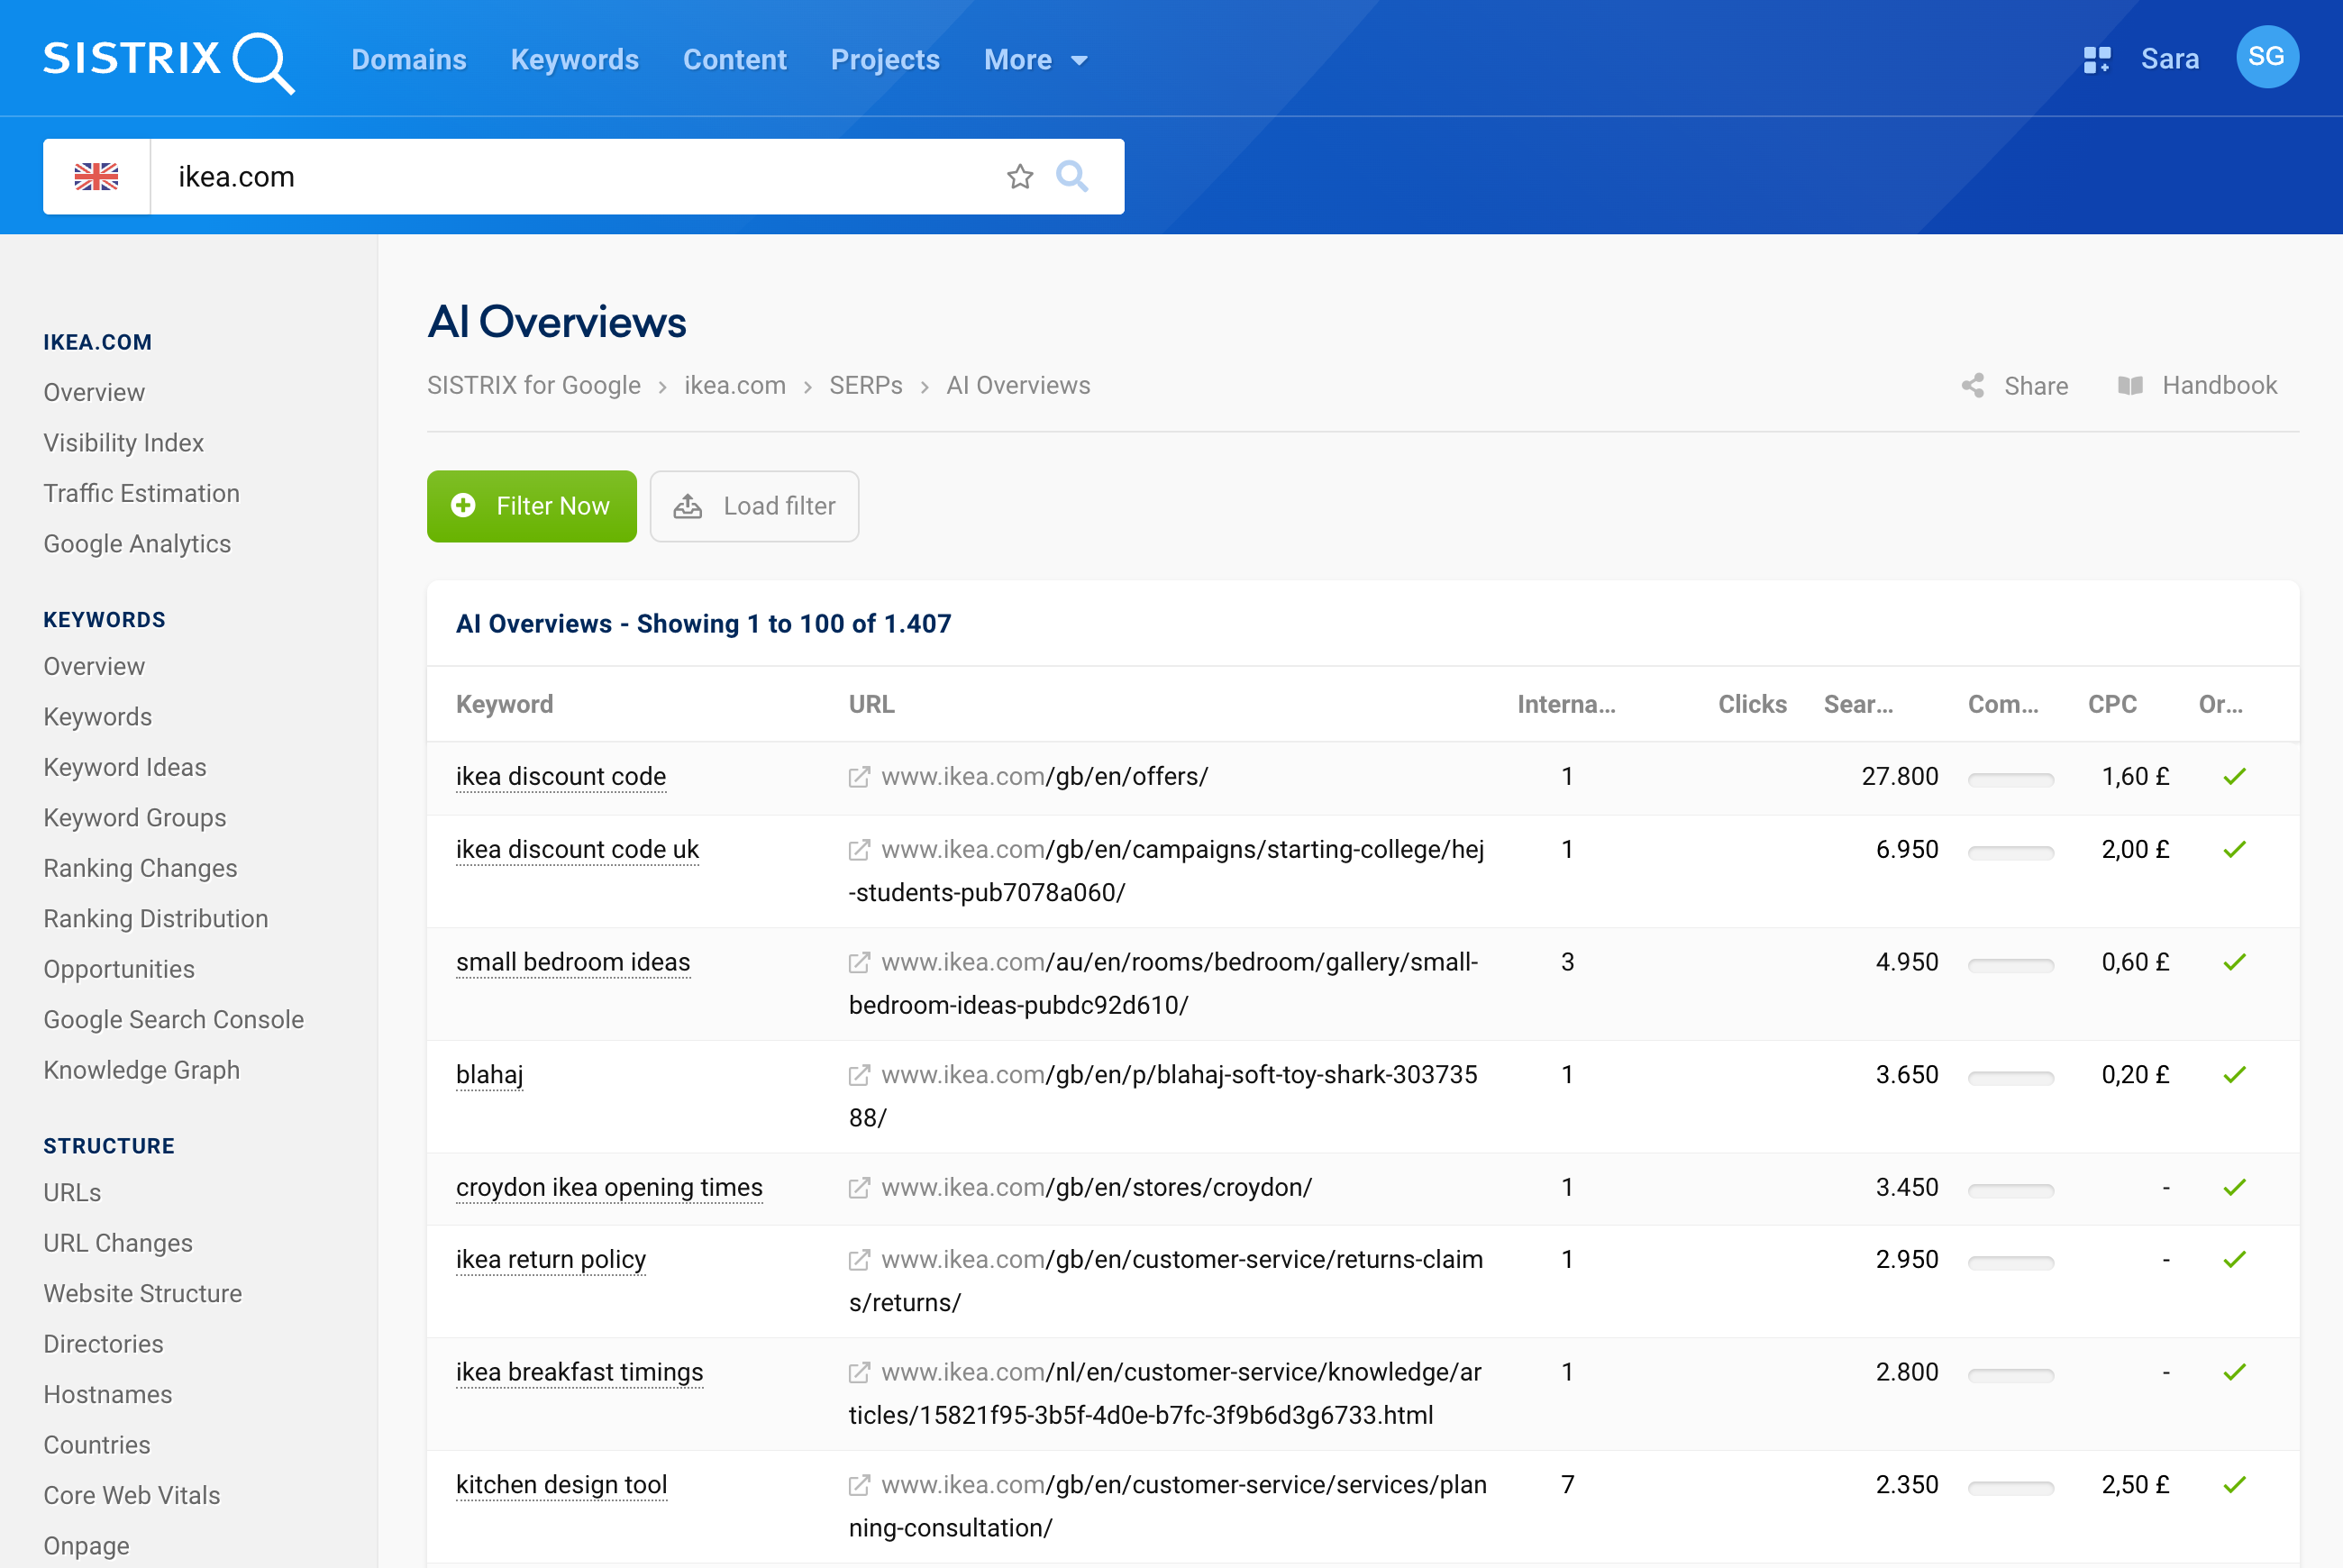Open URL Changes in sidebar
The width and height of the screenshot is (2343, 1568).
[118, 1243]
